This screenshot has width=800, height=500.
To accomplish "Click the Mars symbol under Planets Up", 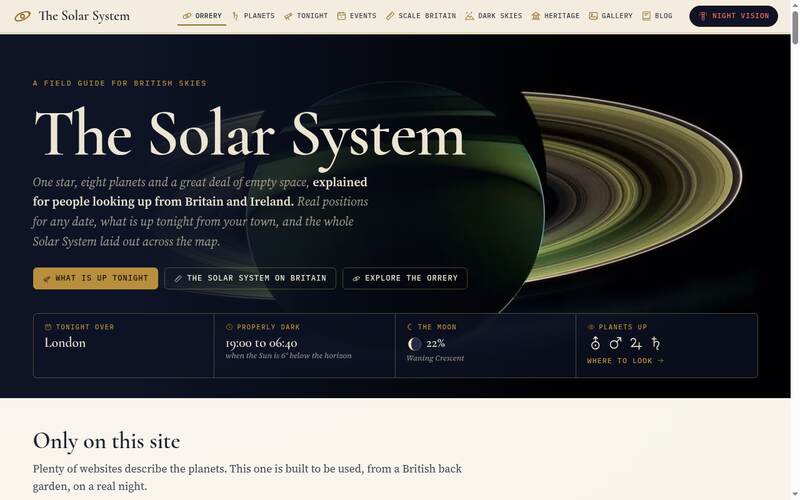I will pyautogui.click(x=615, y=343).
